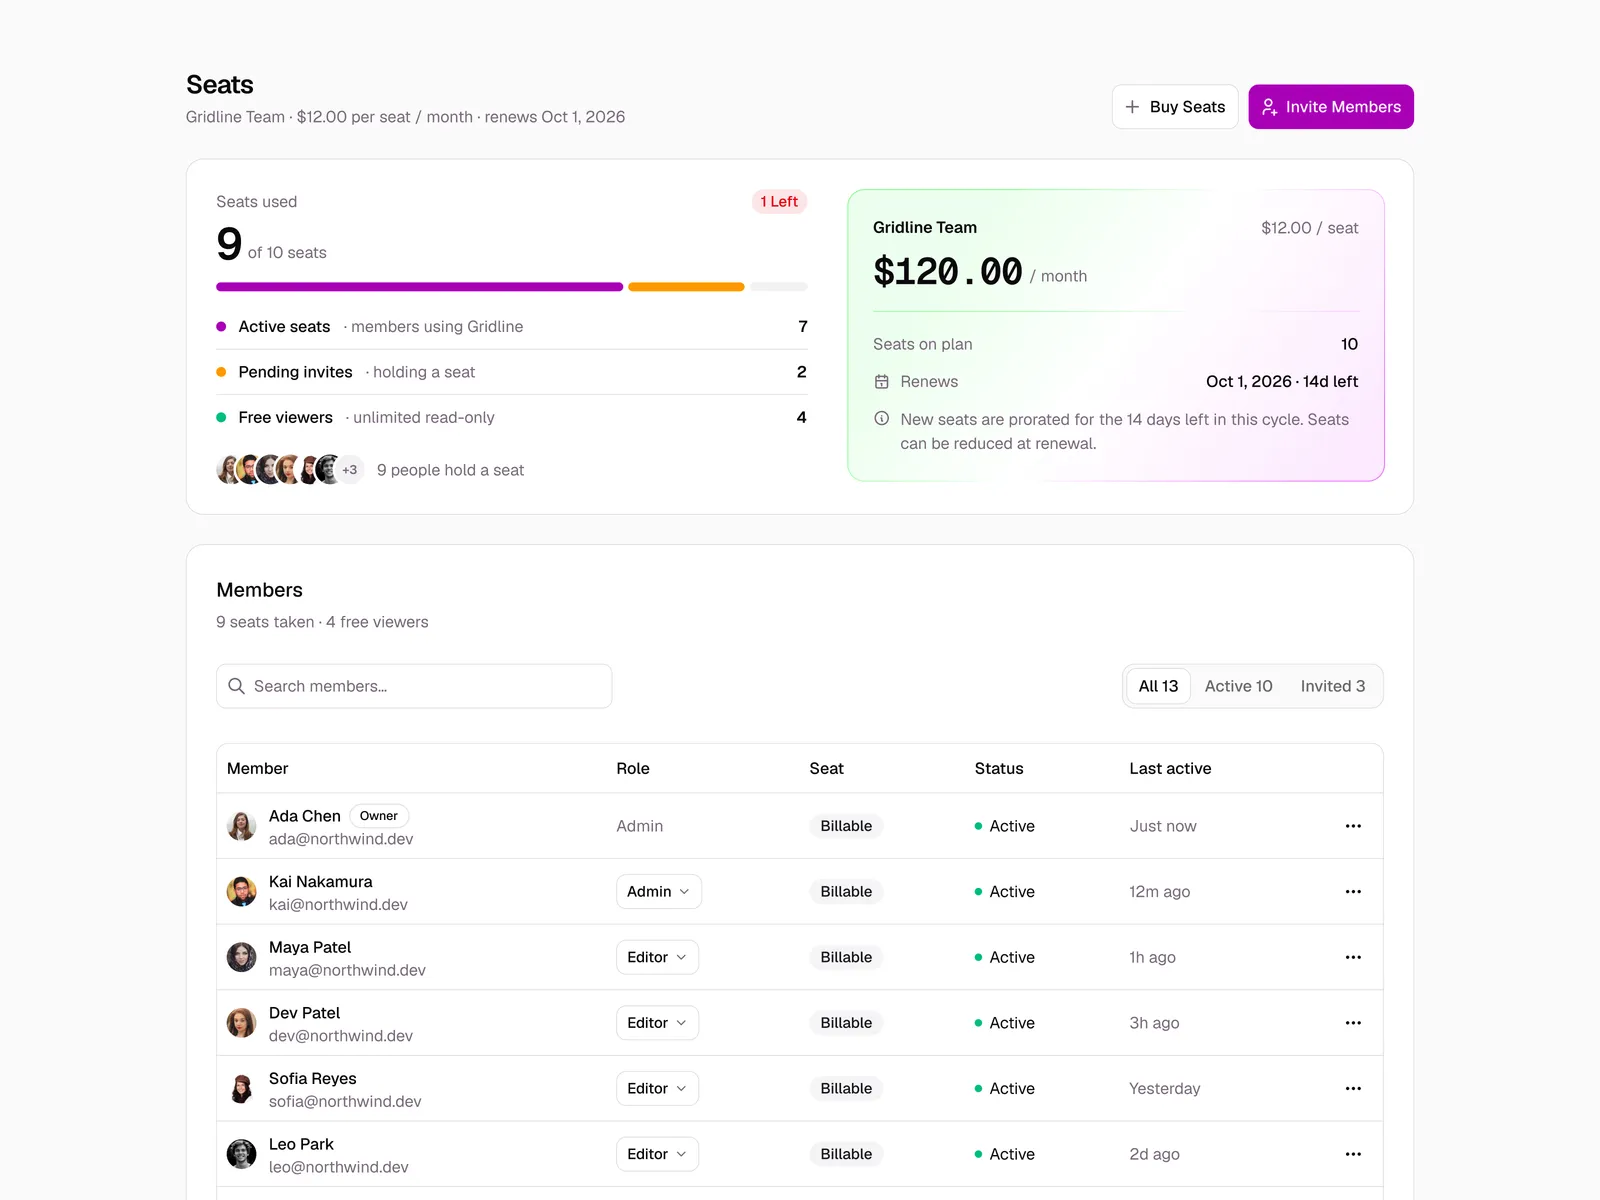This screenshot has width=1600, height=1200.
Task: Click the info icon next to proration note
Action: [882, 419]
